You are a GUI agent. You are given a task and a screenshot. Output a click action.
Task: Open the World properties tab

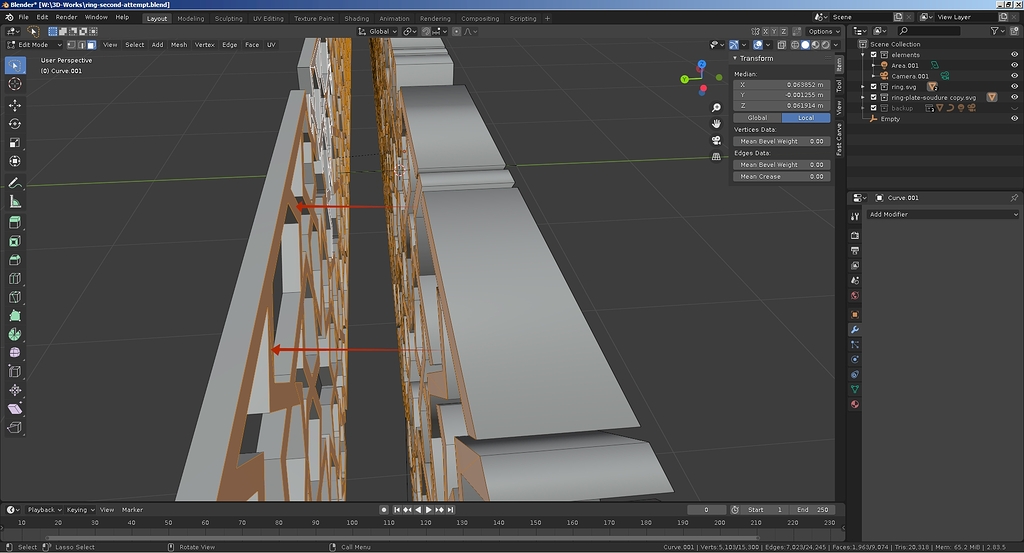[x=855, y=295]
